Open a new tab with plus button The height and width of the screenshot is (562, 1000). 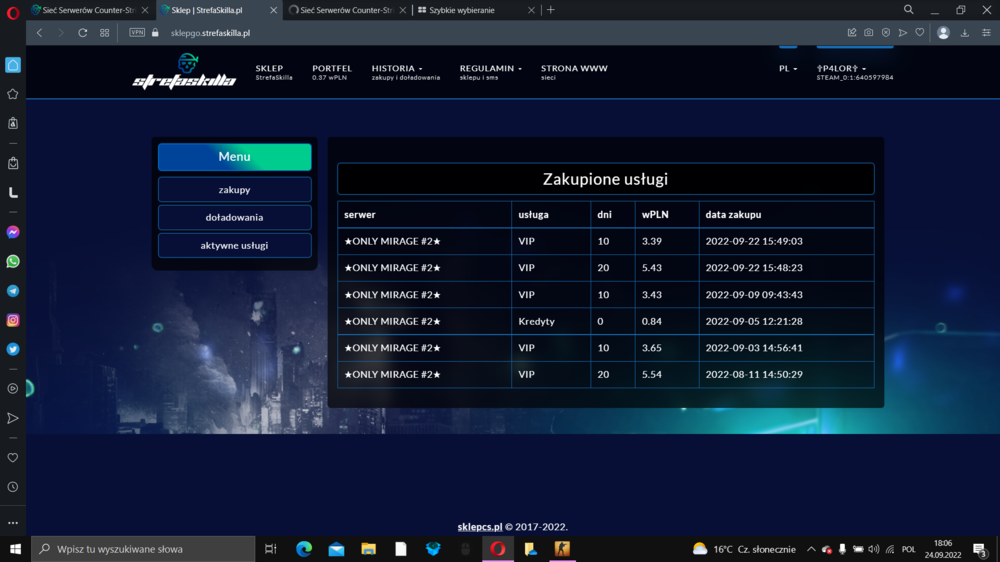[551, 10]
